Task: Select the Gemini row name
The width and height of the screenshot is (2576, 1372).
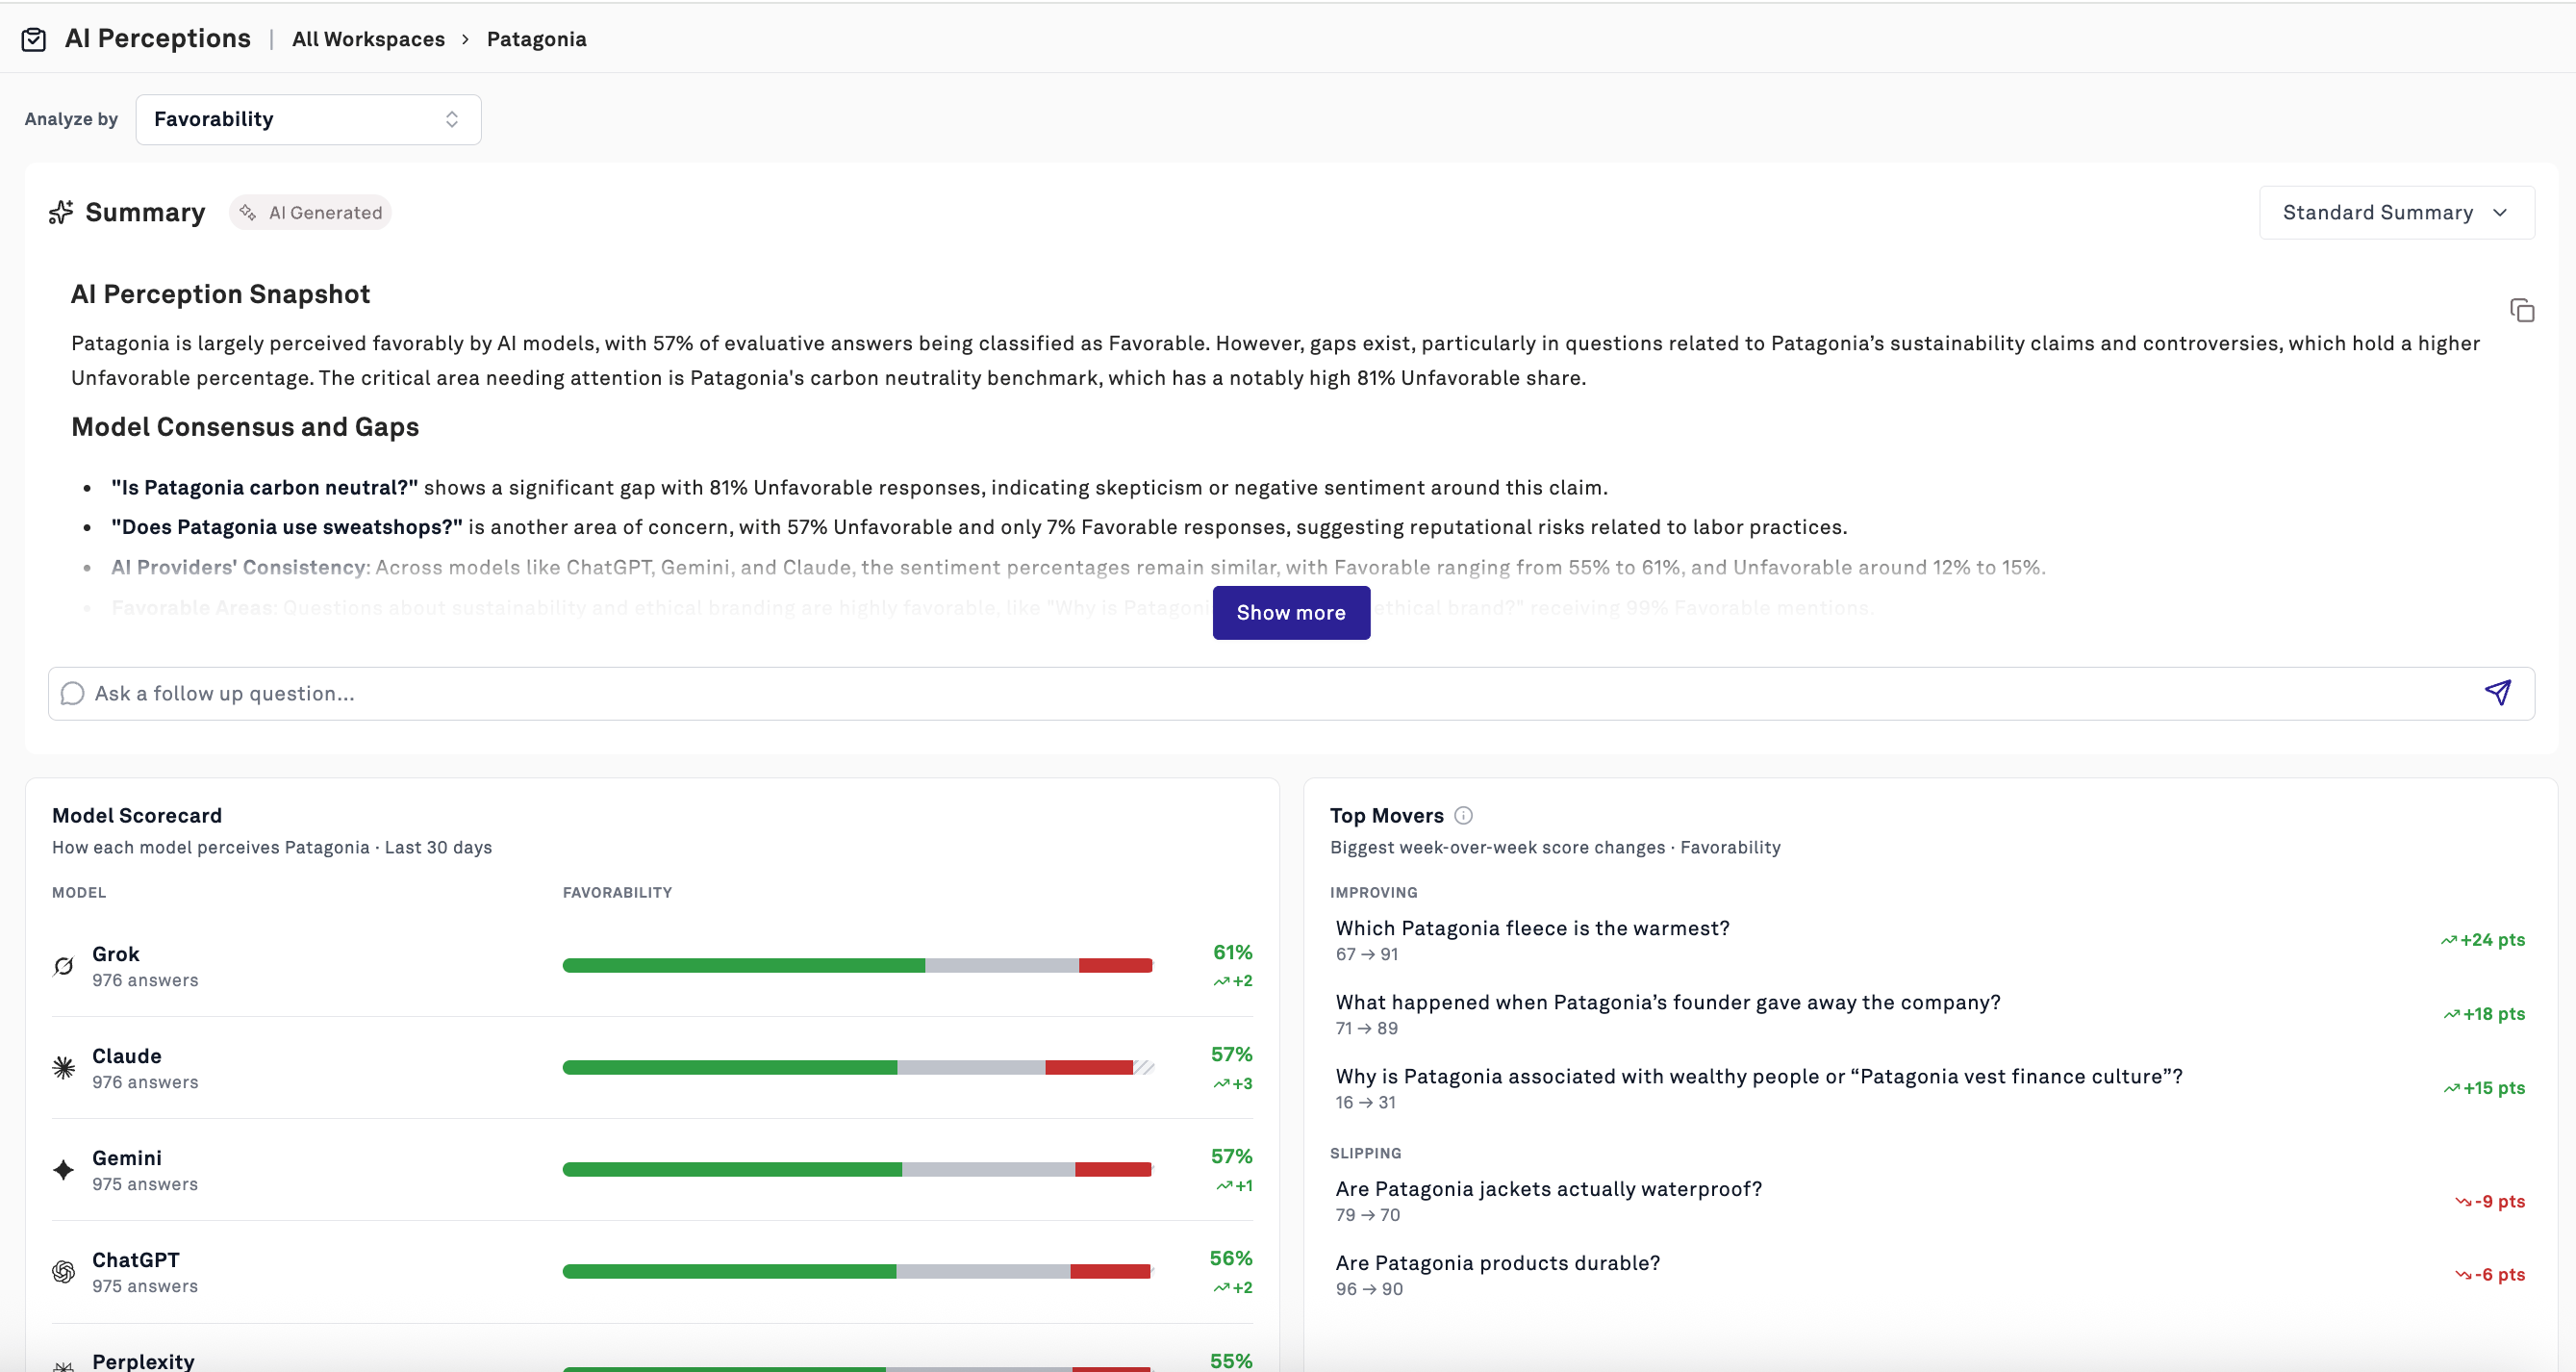Action: (127, 1158)
